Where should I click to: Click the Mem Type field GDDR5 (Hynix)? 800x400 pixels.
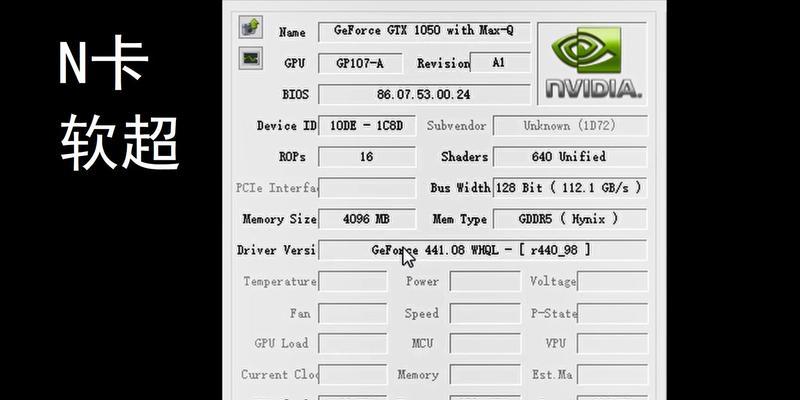pos(570,219)
